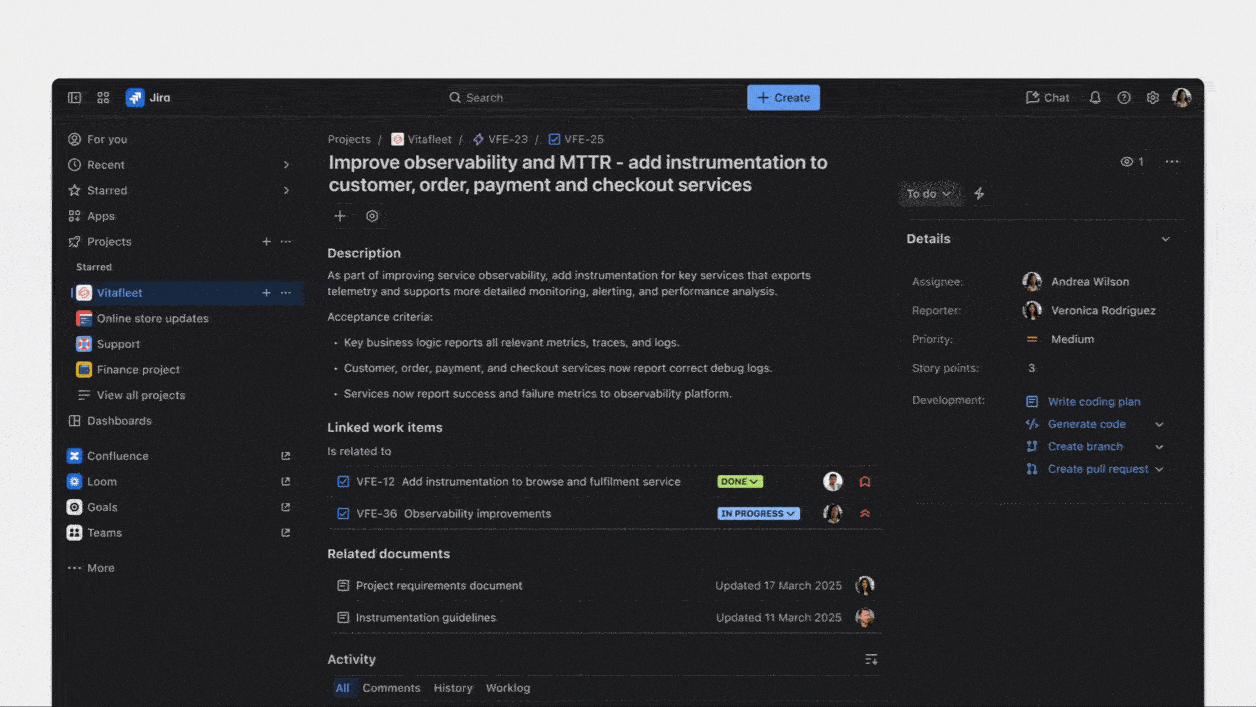1256x707 pixels.
Task: Open the help question mark icon
Action: pos(1124,98)
